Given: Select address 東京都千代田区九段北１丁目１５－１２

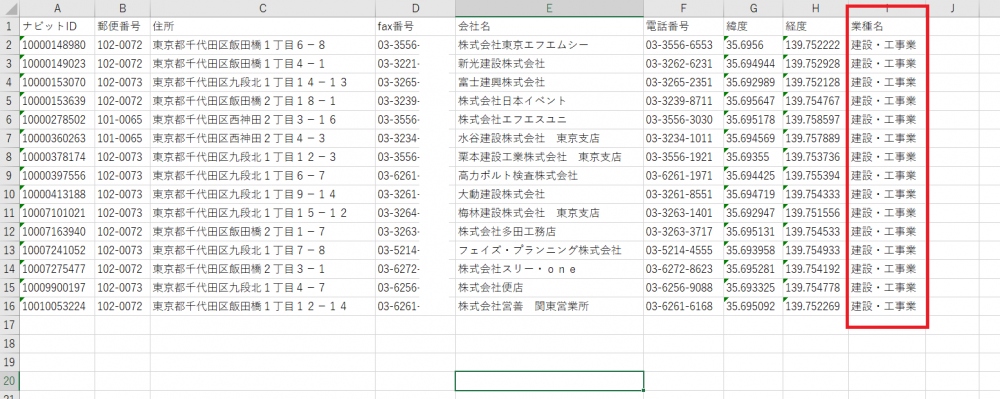Looking at the screenshot, I should (263, 213).
